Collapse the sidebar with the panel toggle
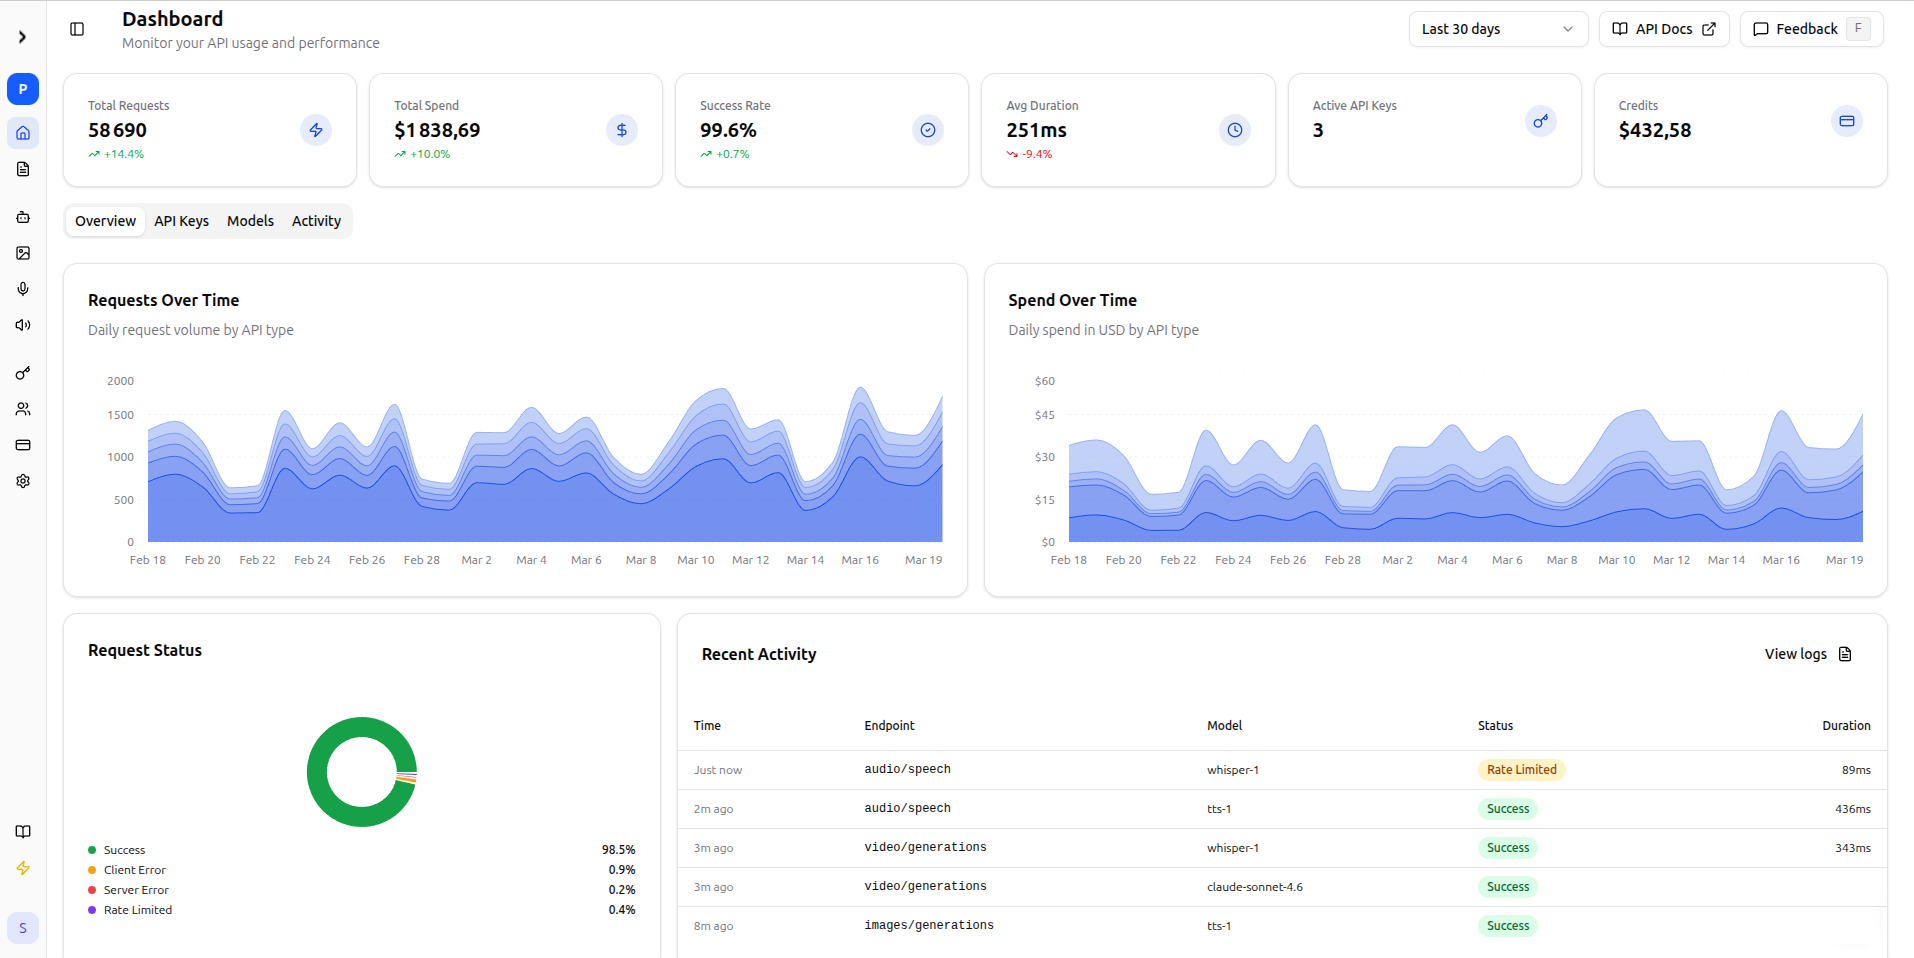The width and height of the screenshot is (1914, 958). pyautogui.click(x=77, y=29)
